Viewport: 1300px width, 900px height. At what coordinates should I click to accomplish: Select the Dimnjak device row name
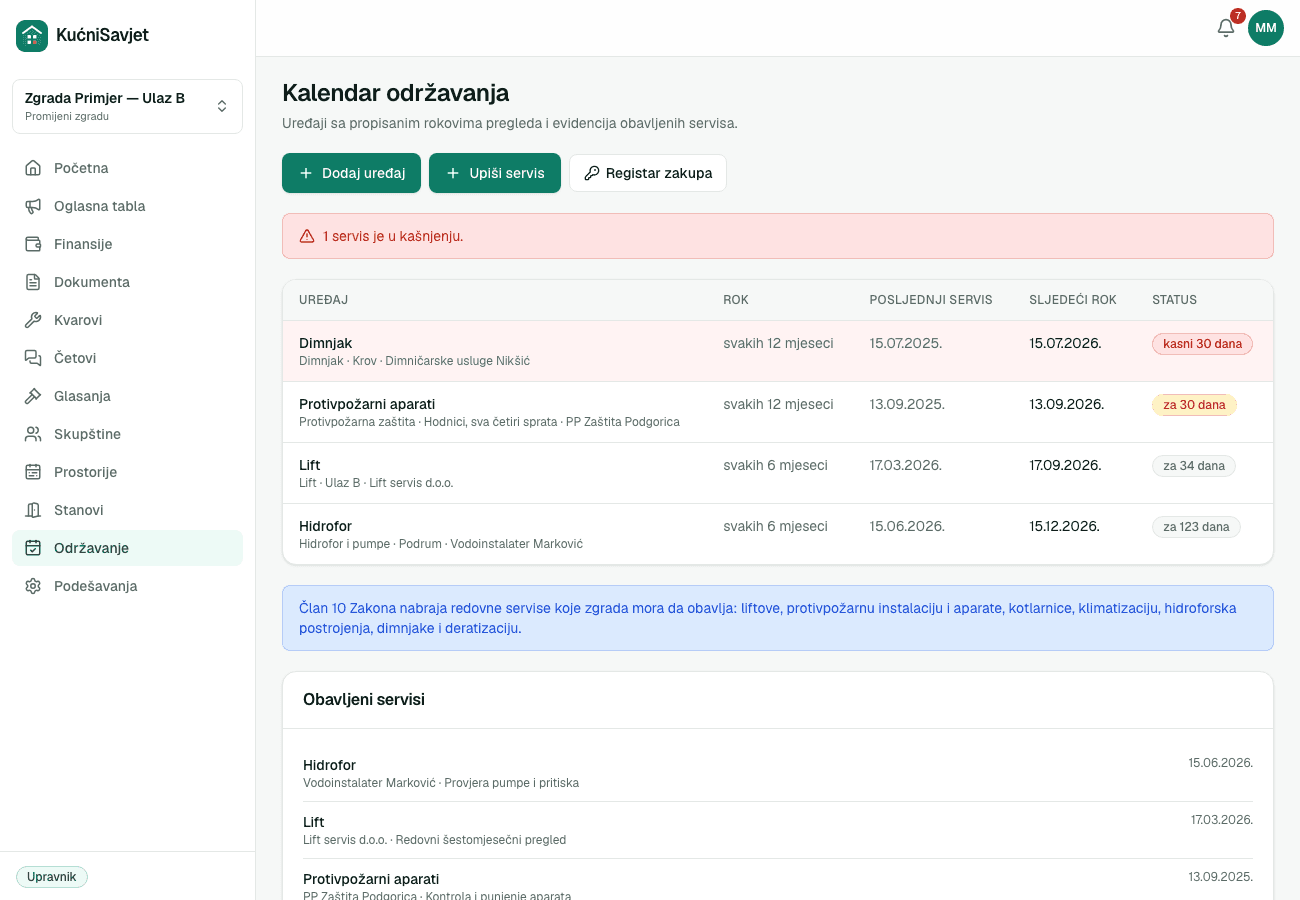point(325,343)
